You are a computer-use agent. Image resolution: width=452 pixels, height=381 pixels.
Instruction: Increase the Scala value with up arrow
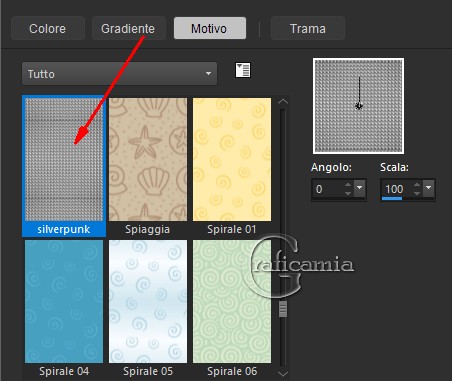pos(417,185)
